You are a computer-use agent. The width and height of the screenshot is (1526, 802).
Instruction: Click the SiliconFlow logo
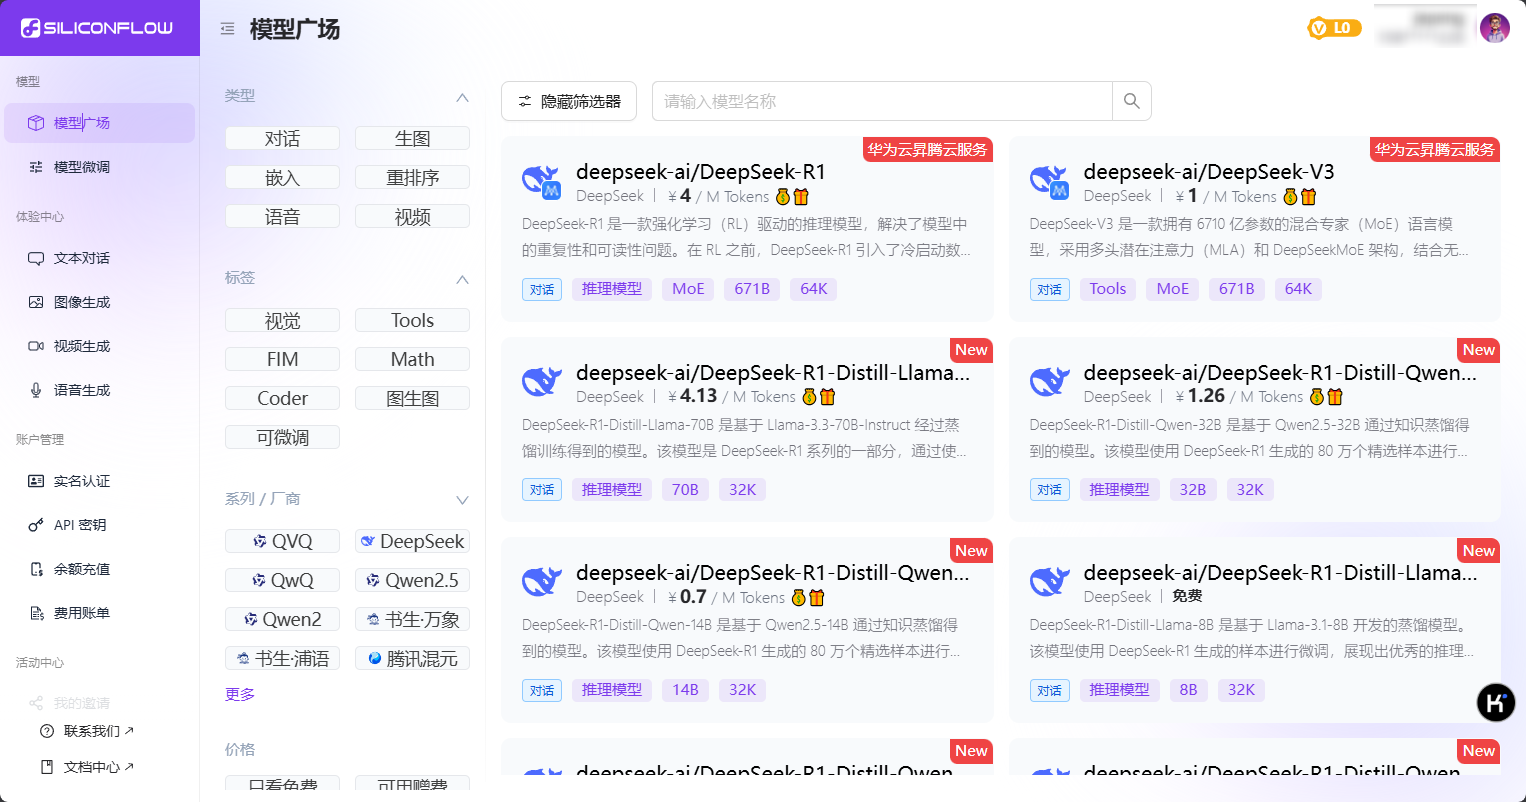98,28
